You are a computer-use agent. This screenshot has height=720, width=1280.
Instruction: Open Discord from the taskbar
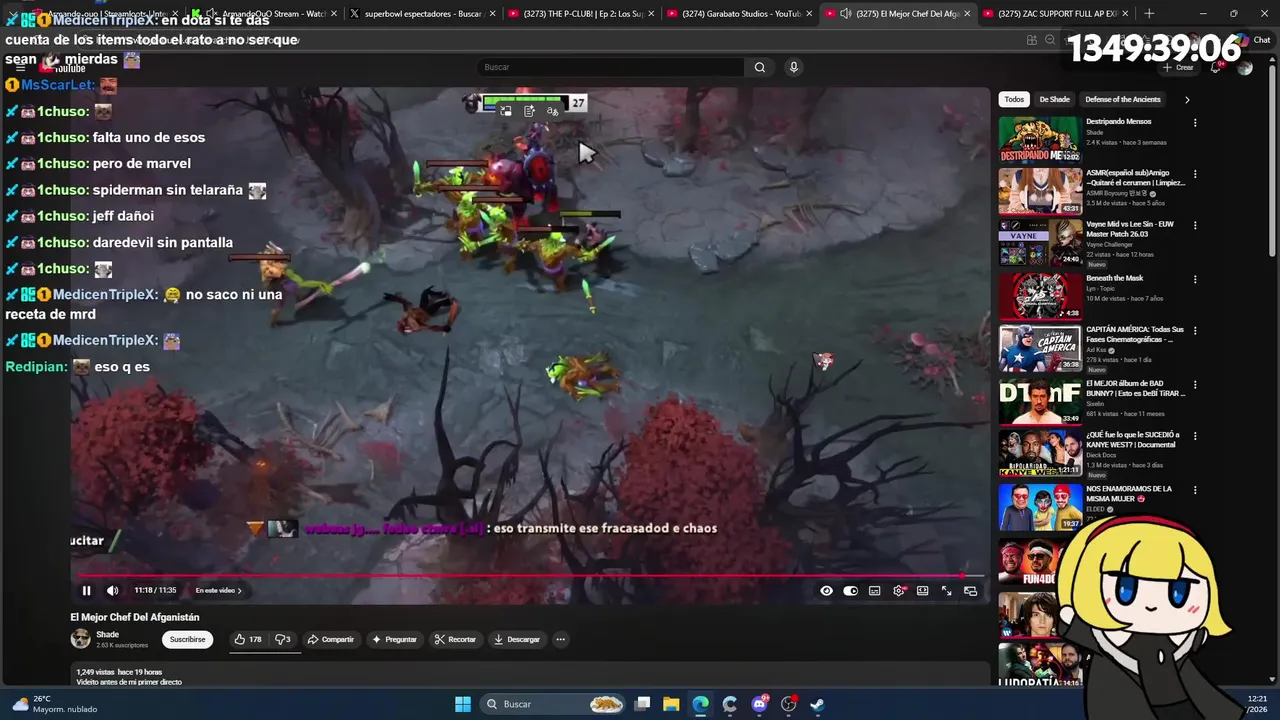pos(759,704)
